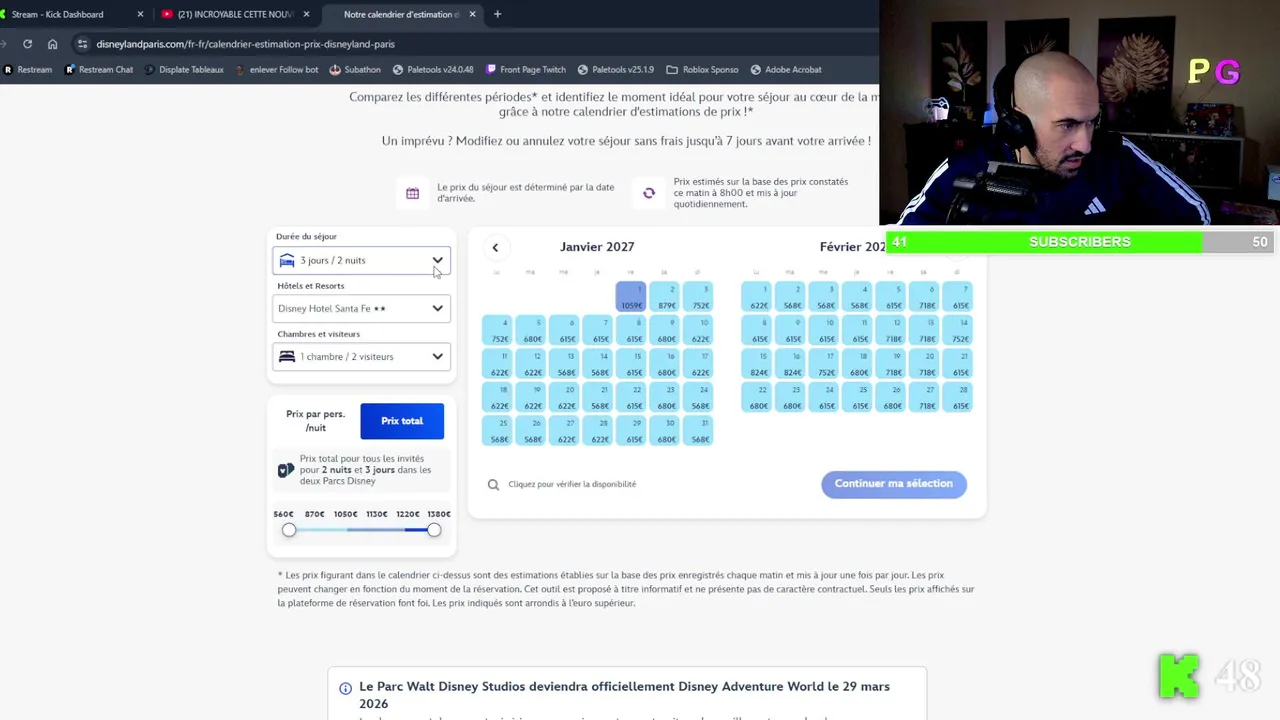
Task: Select January 2 priced 879€
Action: coord(665,297)
